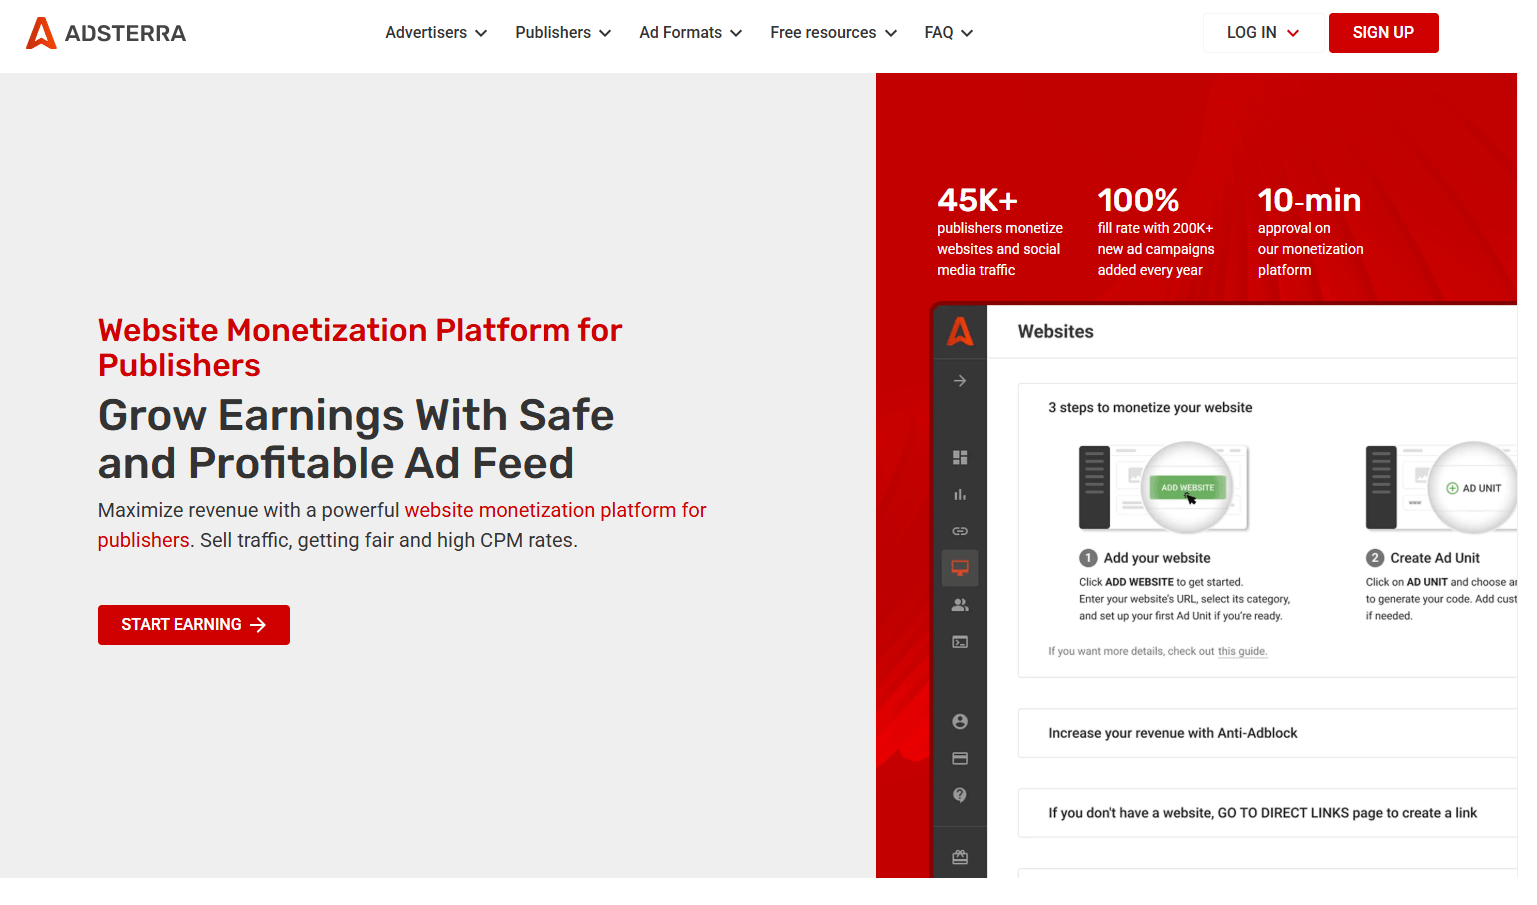1537x905 pixels.
Task: Click the 'Website Monetization Platform for Publishers' heading
Action: [360, 347]
